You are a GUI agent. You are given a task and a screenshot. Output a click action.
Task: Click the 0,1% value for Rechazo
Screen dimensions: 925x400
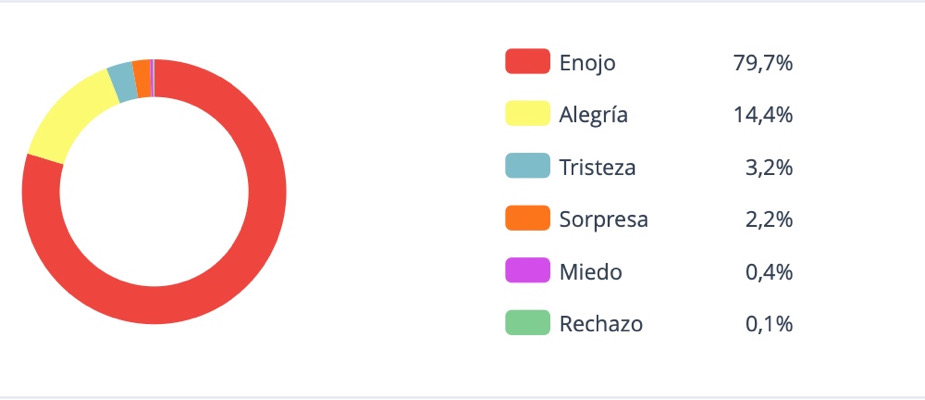click(x=768, y=324)
